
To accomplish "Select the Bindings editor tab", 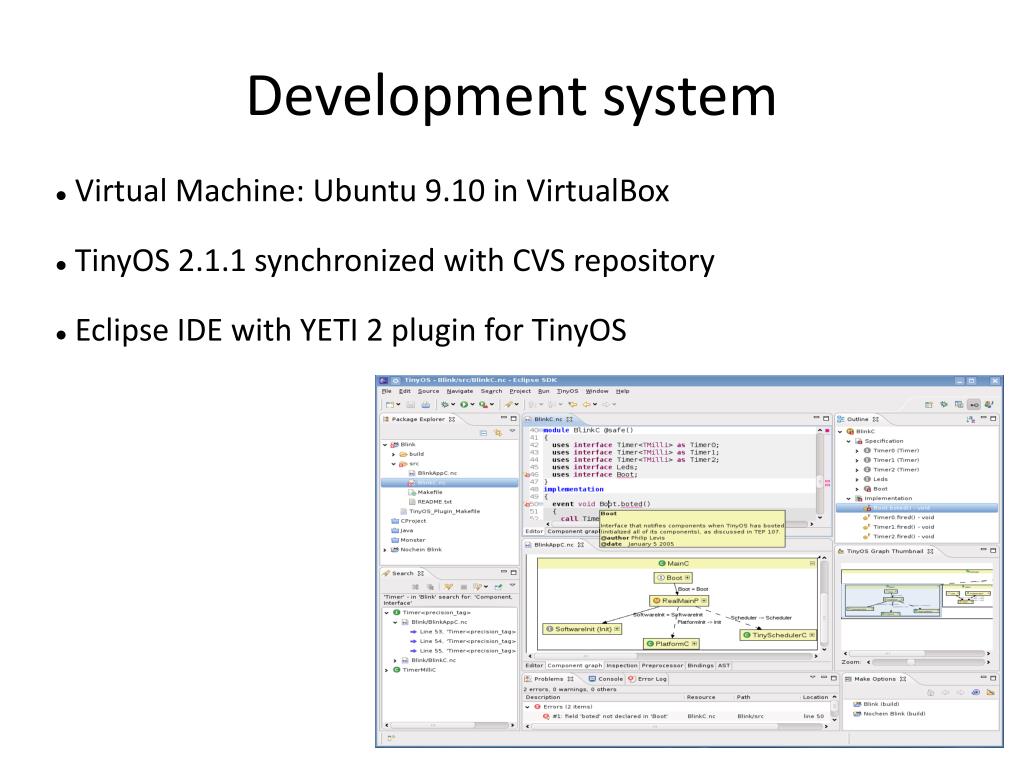I will pyautogui.click(x=700, y=665).
